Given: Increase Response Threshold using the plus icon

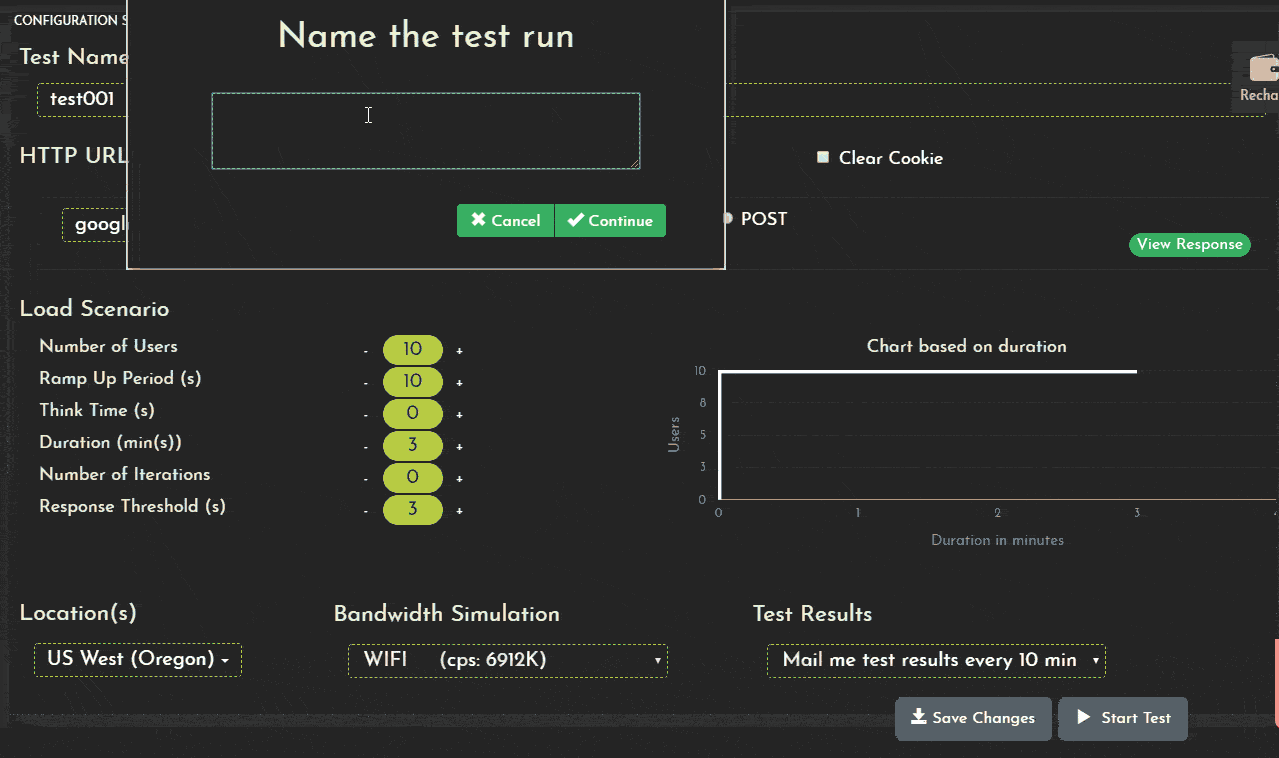Looking at the screenshot, I should [x=459, y=509].
